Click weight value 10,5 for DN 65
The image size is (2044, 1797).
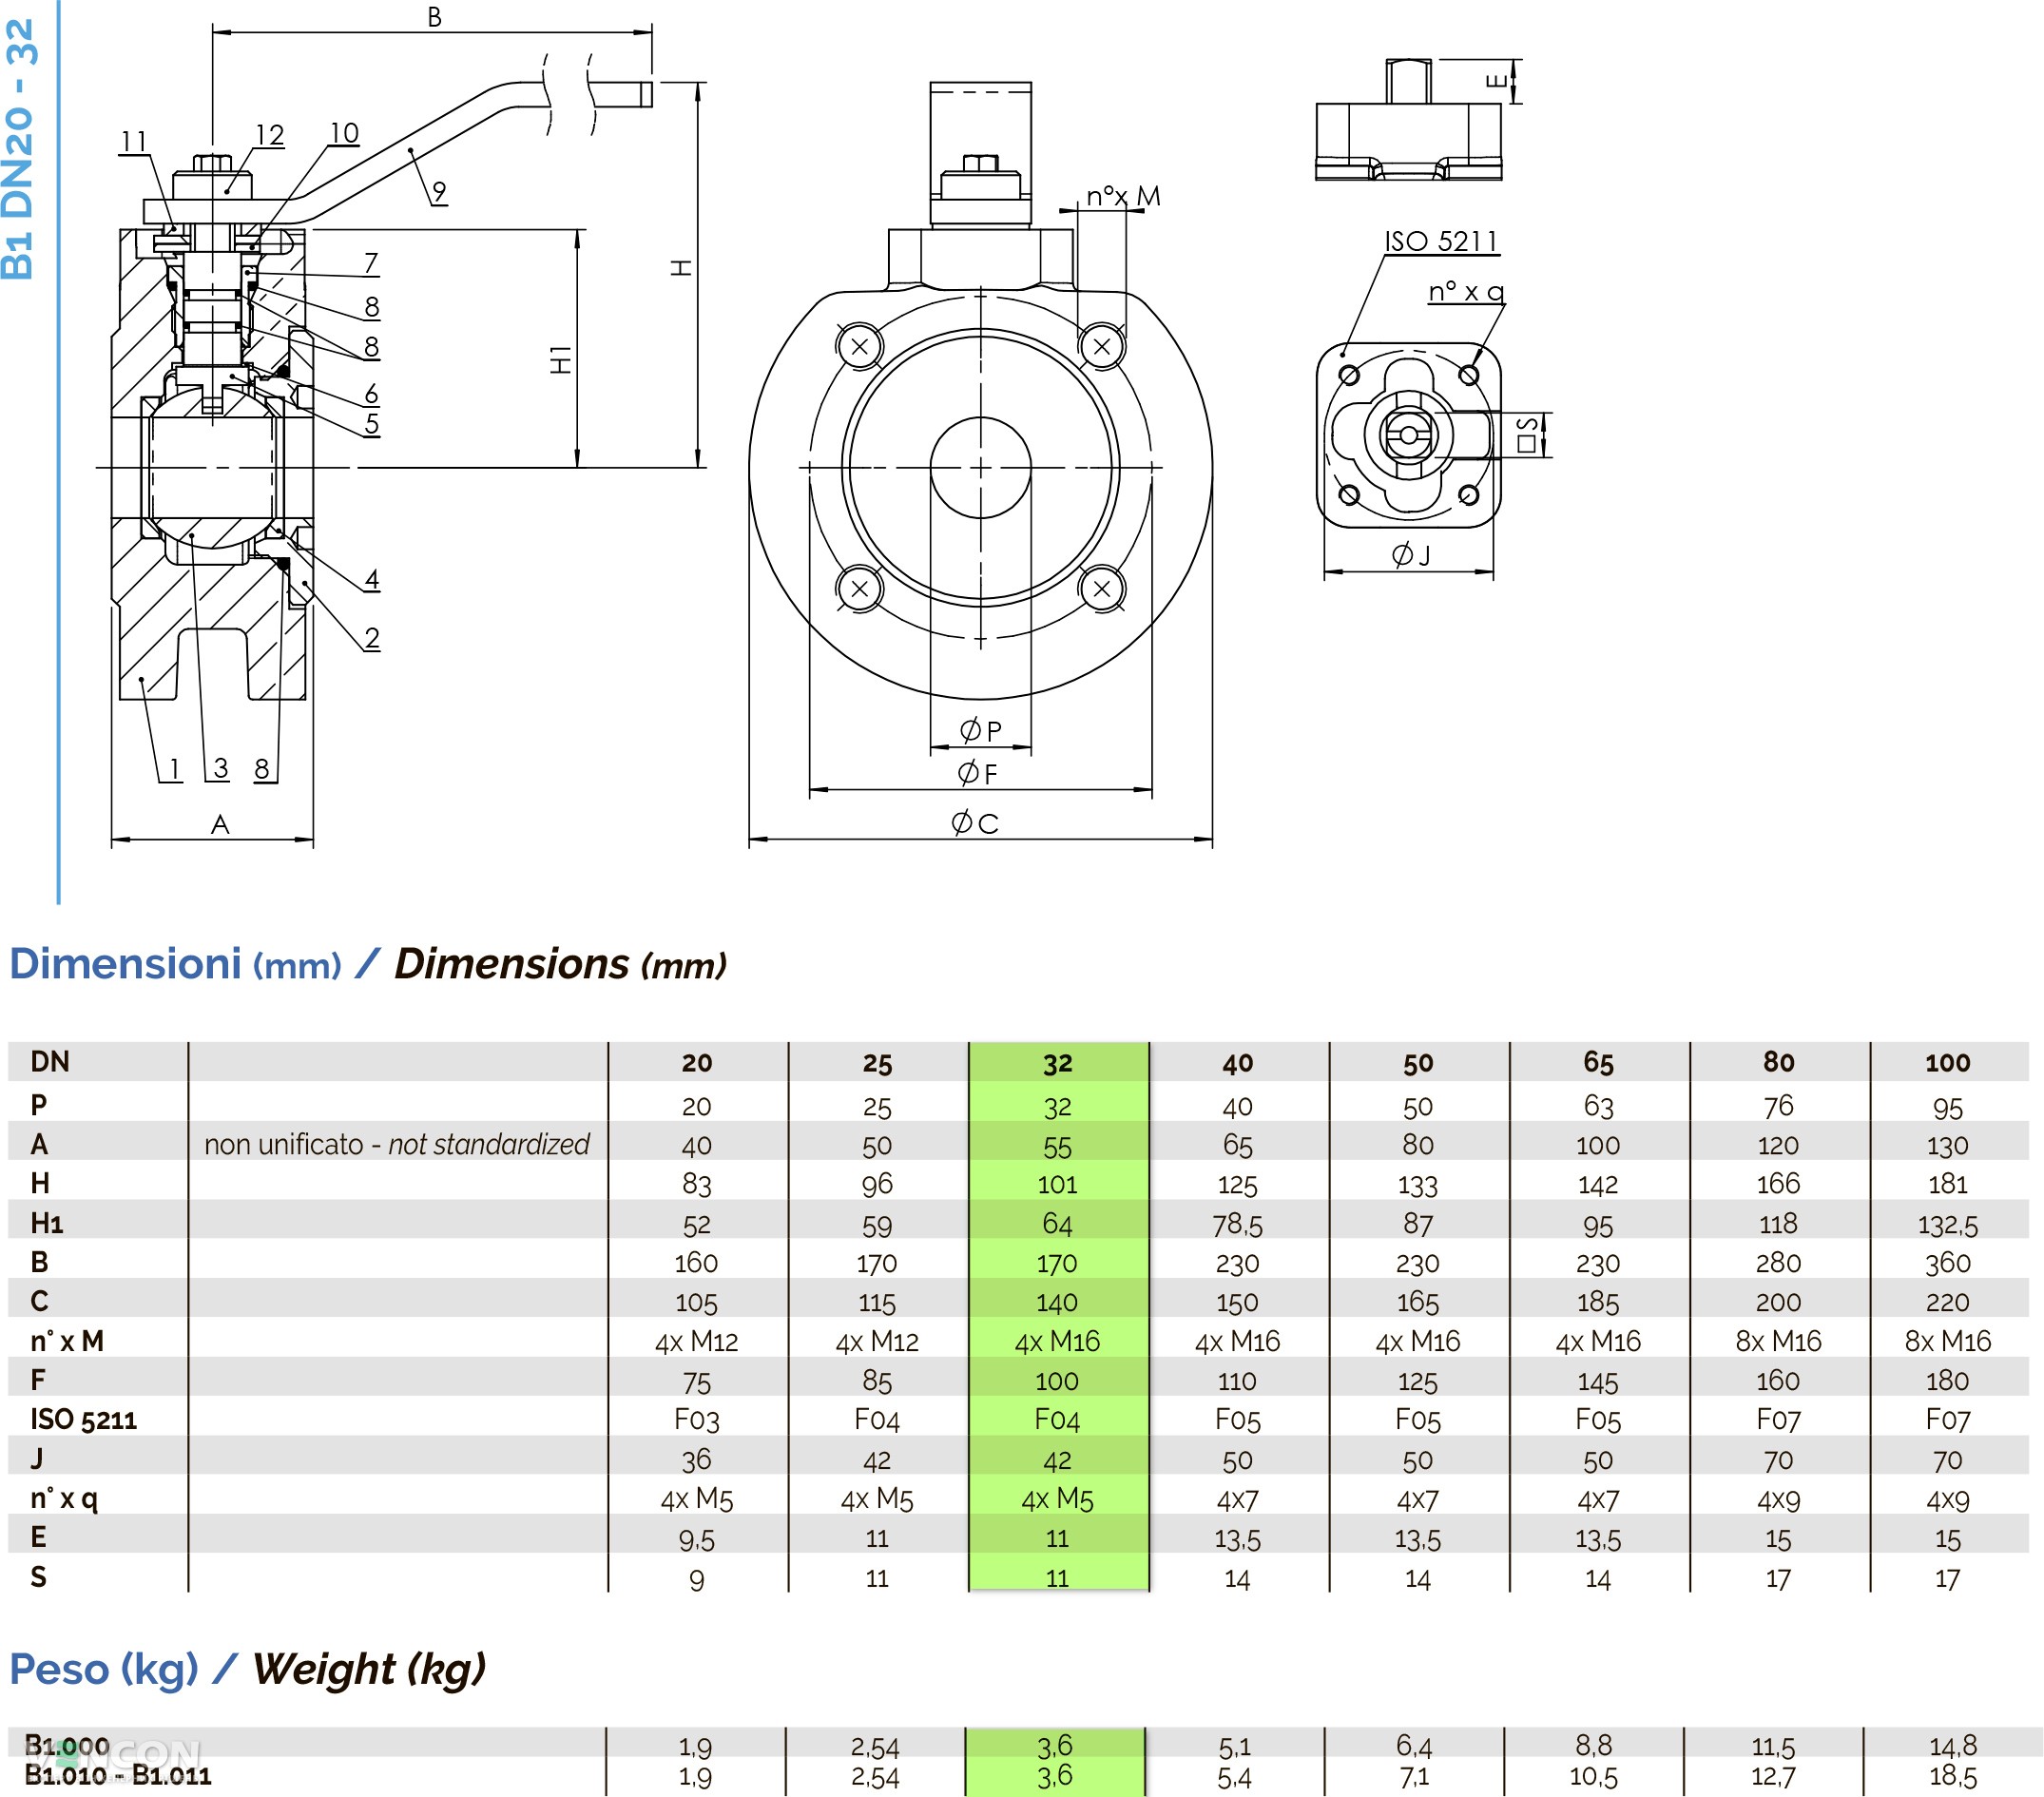click(x=1594, y=1775)
